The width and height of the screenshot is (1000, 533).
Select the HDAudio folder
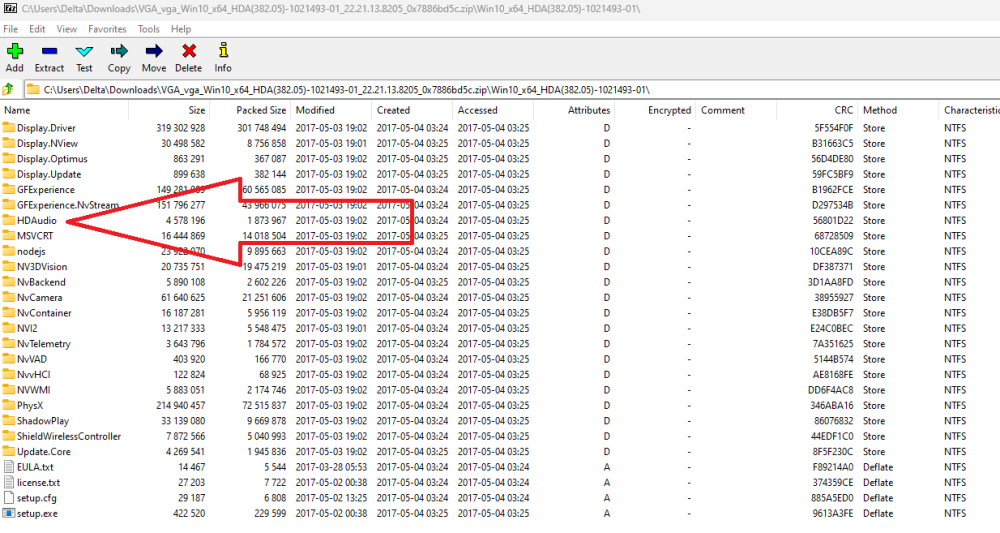36,220
